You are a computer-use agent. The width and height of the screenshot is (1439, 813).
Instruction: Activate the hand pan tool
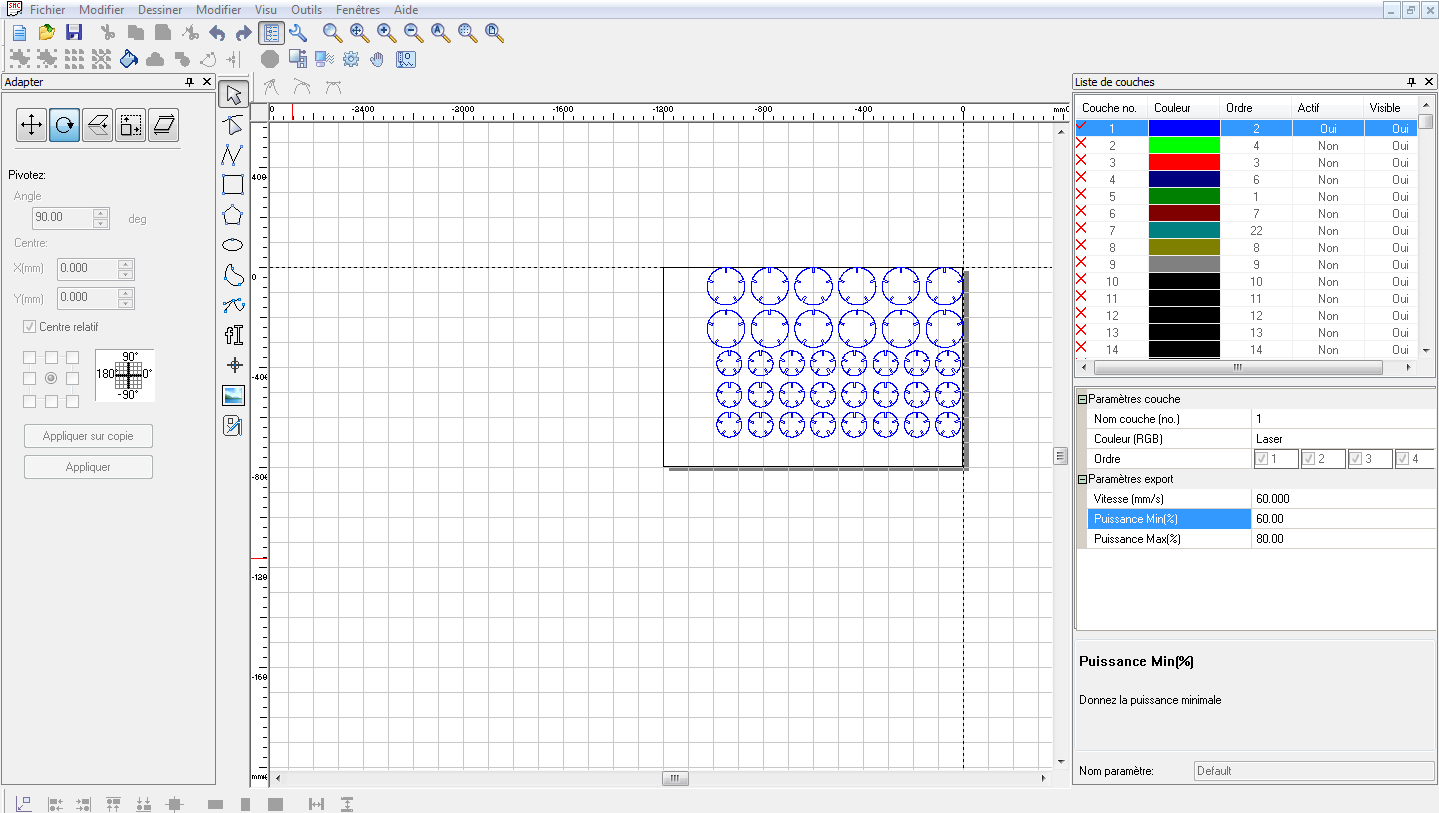point(377,59)
